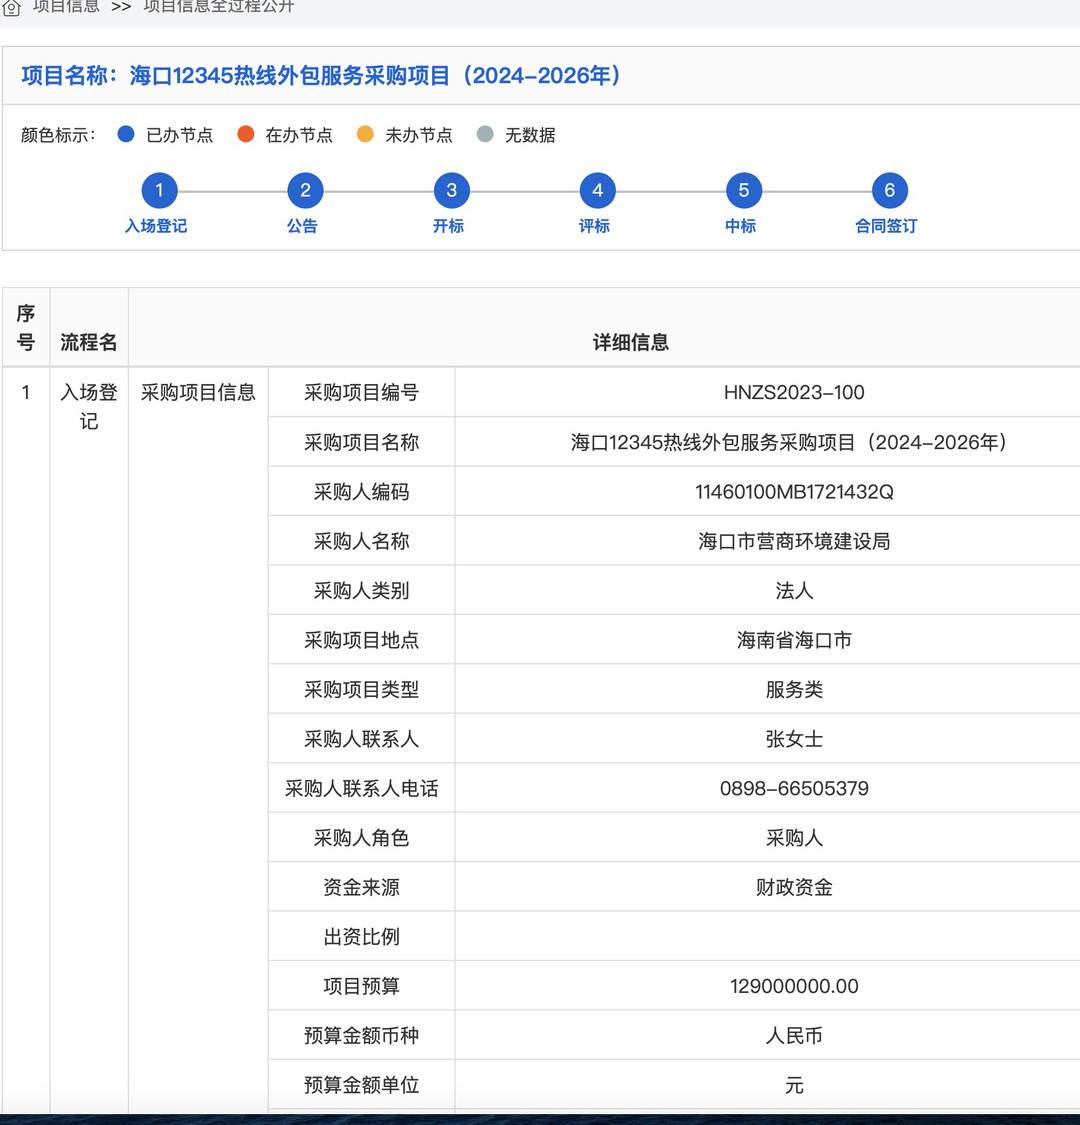This screenshot has height=1125, width=1080.
Task: Click the 详细信息 column header
Action: [x=630, y=342]
